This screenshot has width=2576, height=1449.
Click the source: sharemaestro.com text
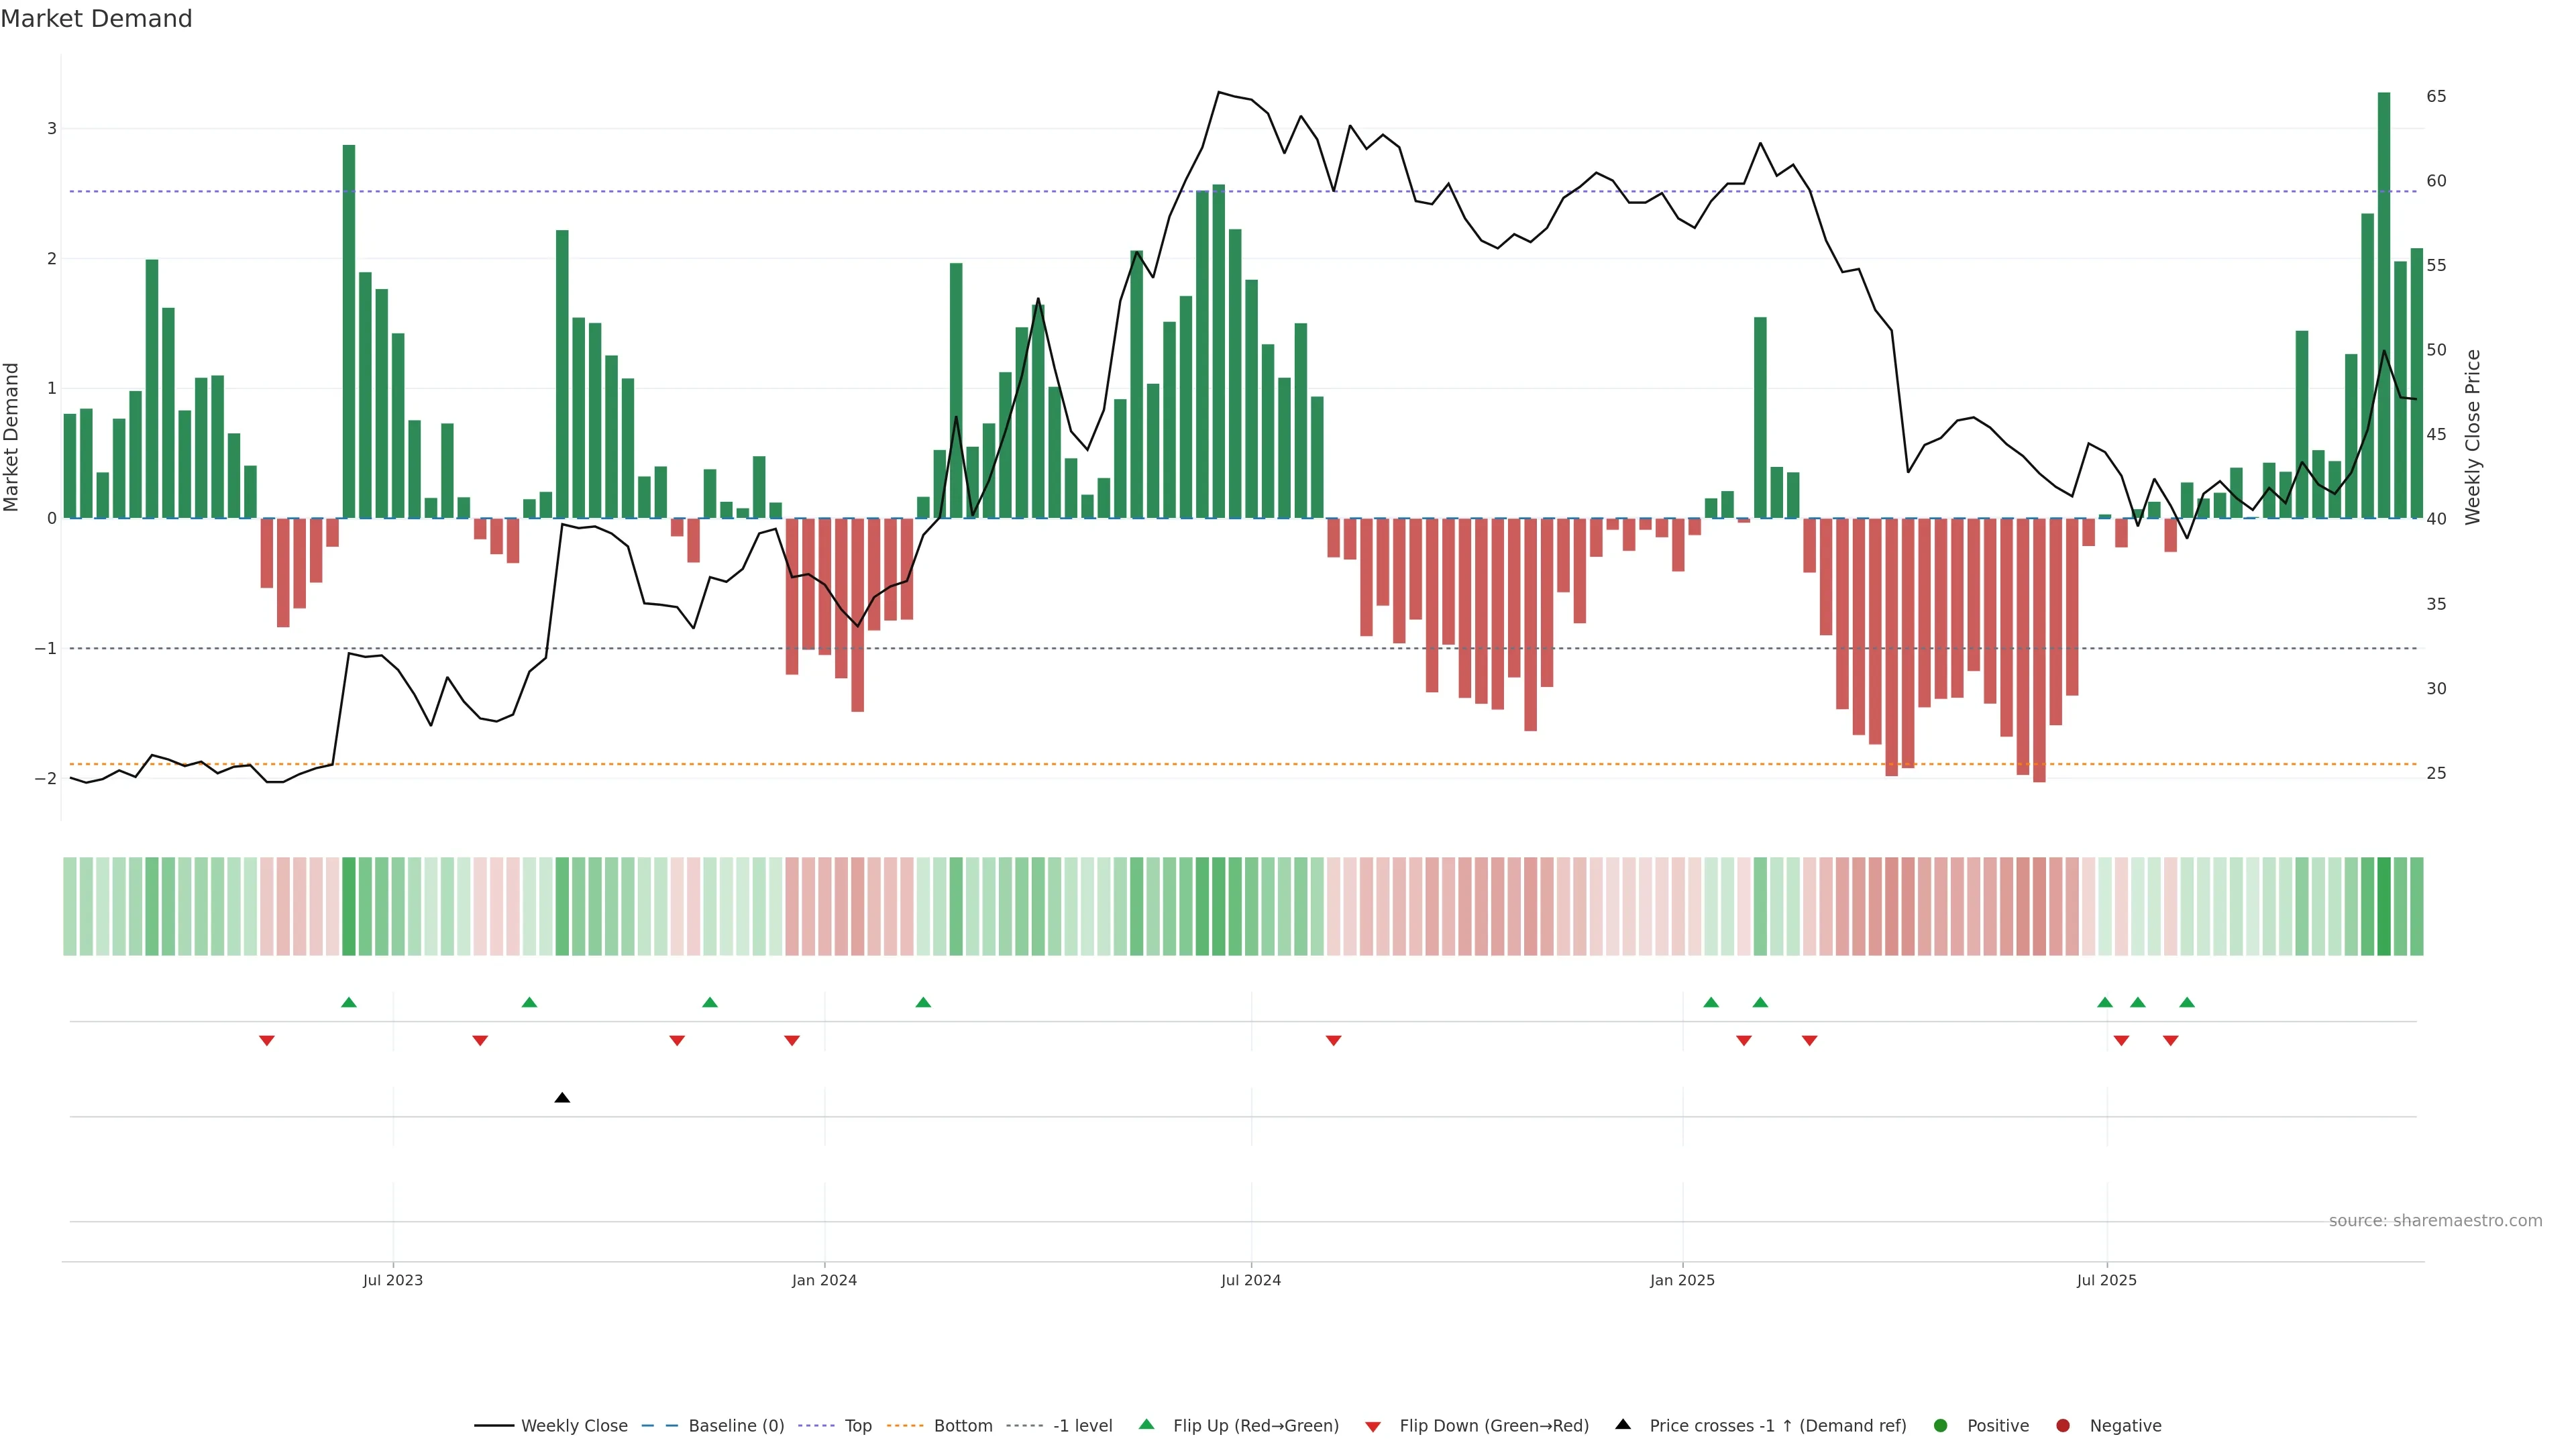(x=2435, y=1221)
